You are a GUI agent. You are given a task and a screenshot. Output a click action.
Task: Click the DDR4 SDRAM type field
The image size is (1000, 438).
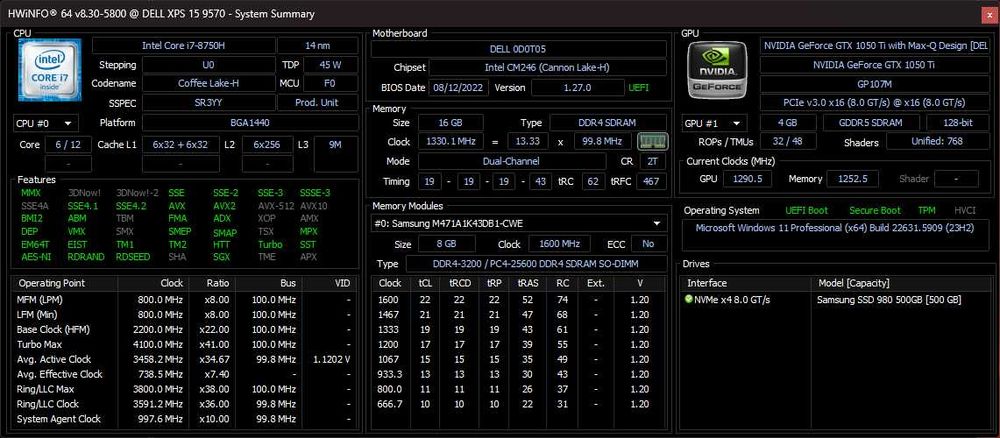pos(608,122)
